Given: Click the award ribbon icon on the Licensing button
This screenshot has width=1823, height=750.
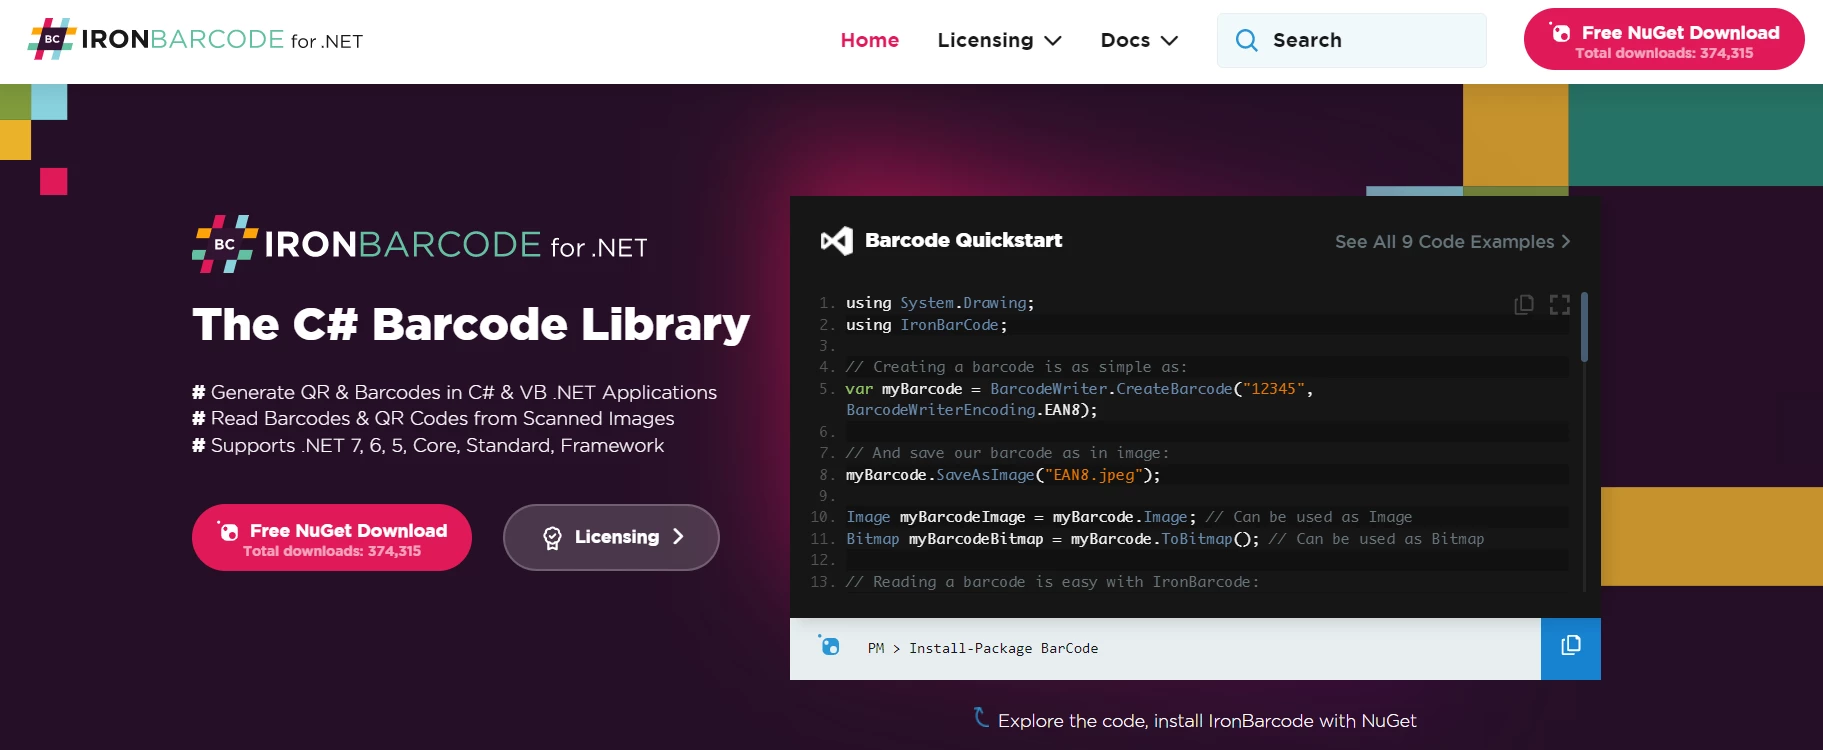Looking at the screenshot, I should pos(552,538).
